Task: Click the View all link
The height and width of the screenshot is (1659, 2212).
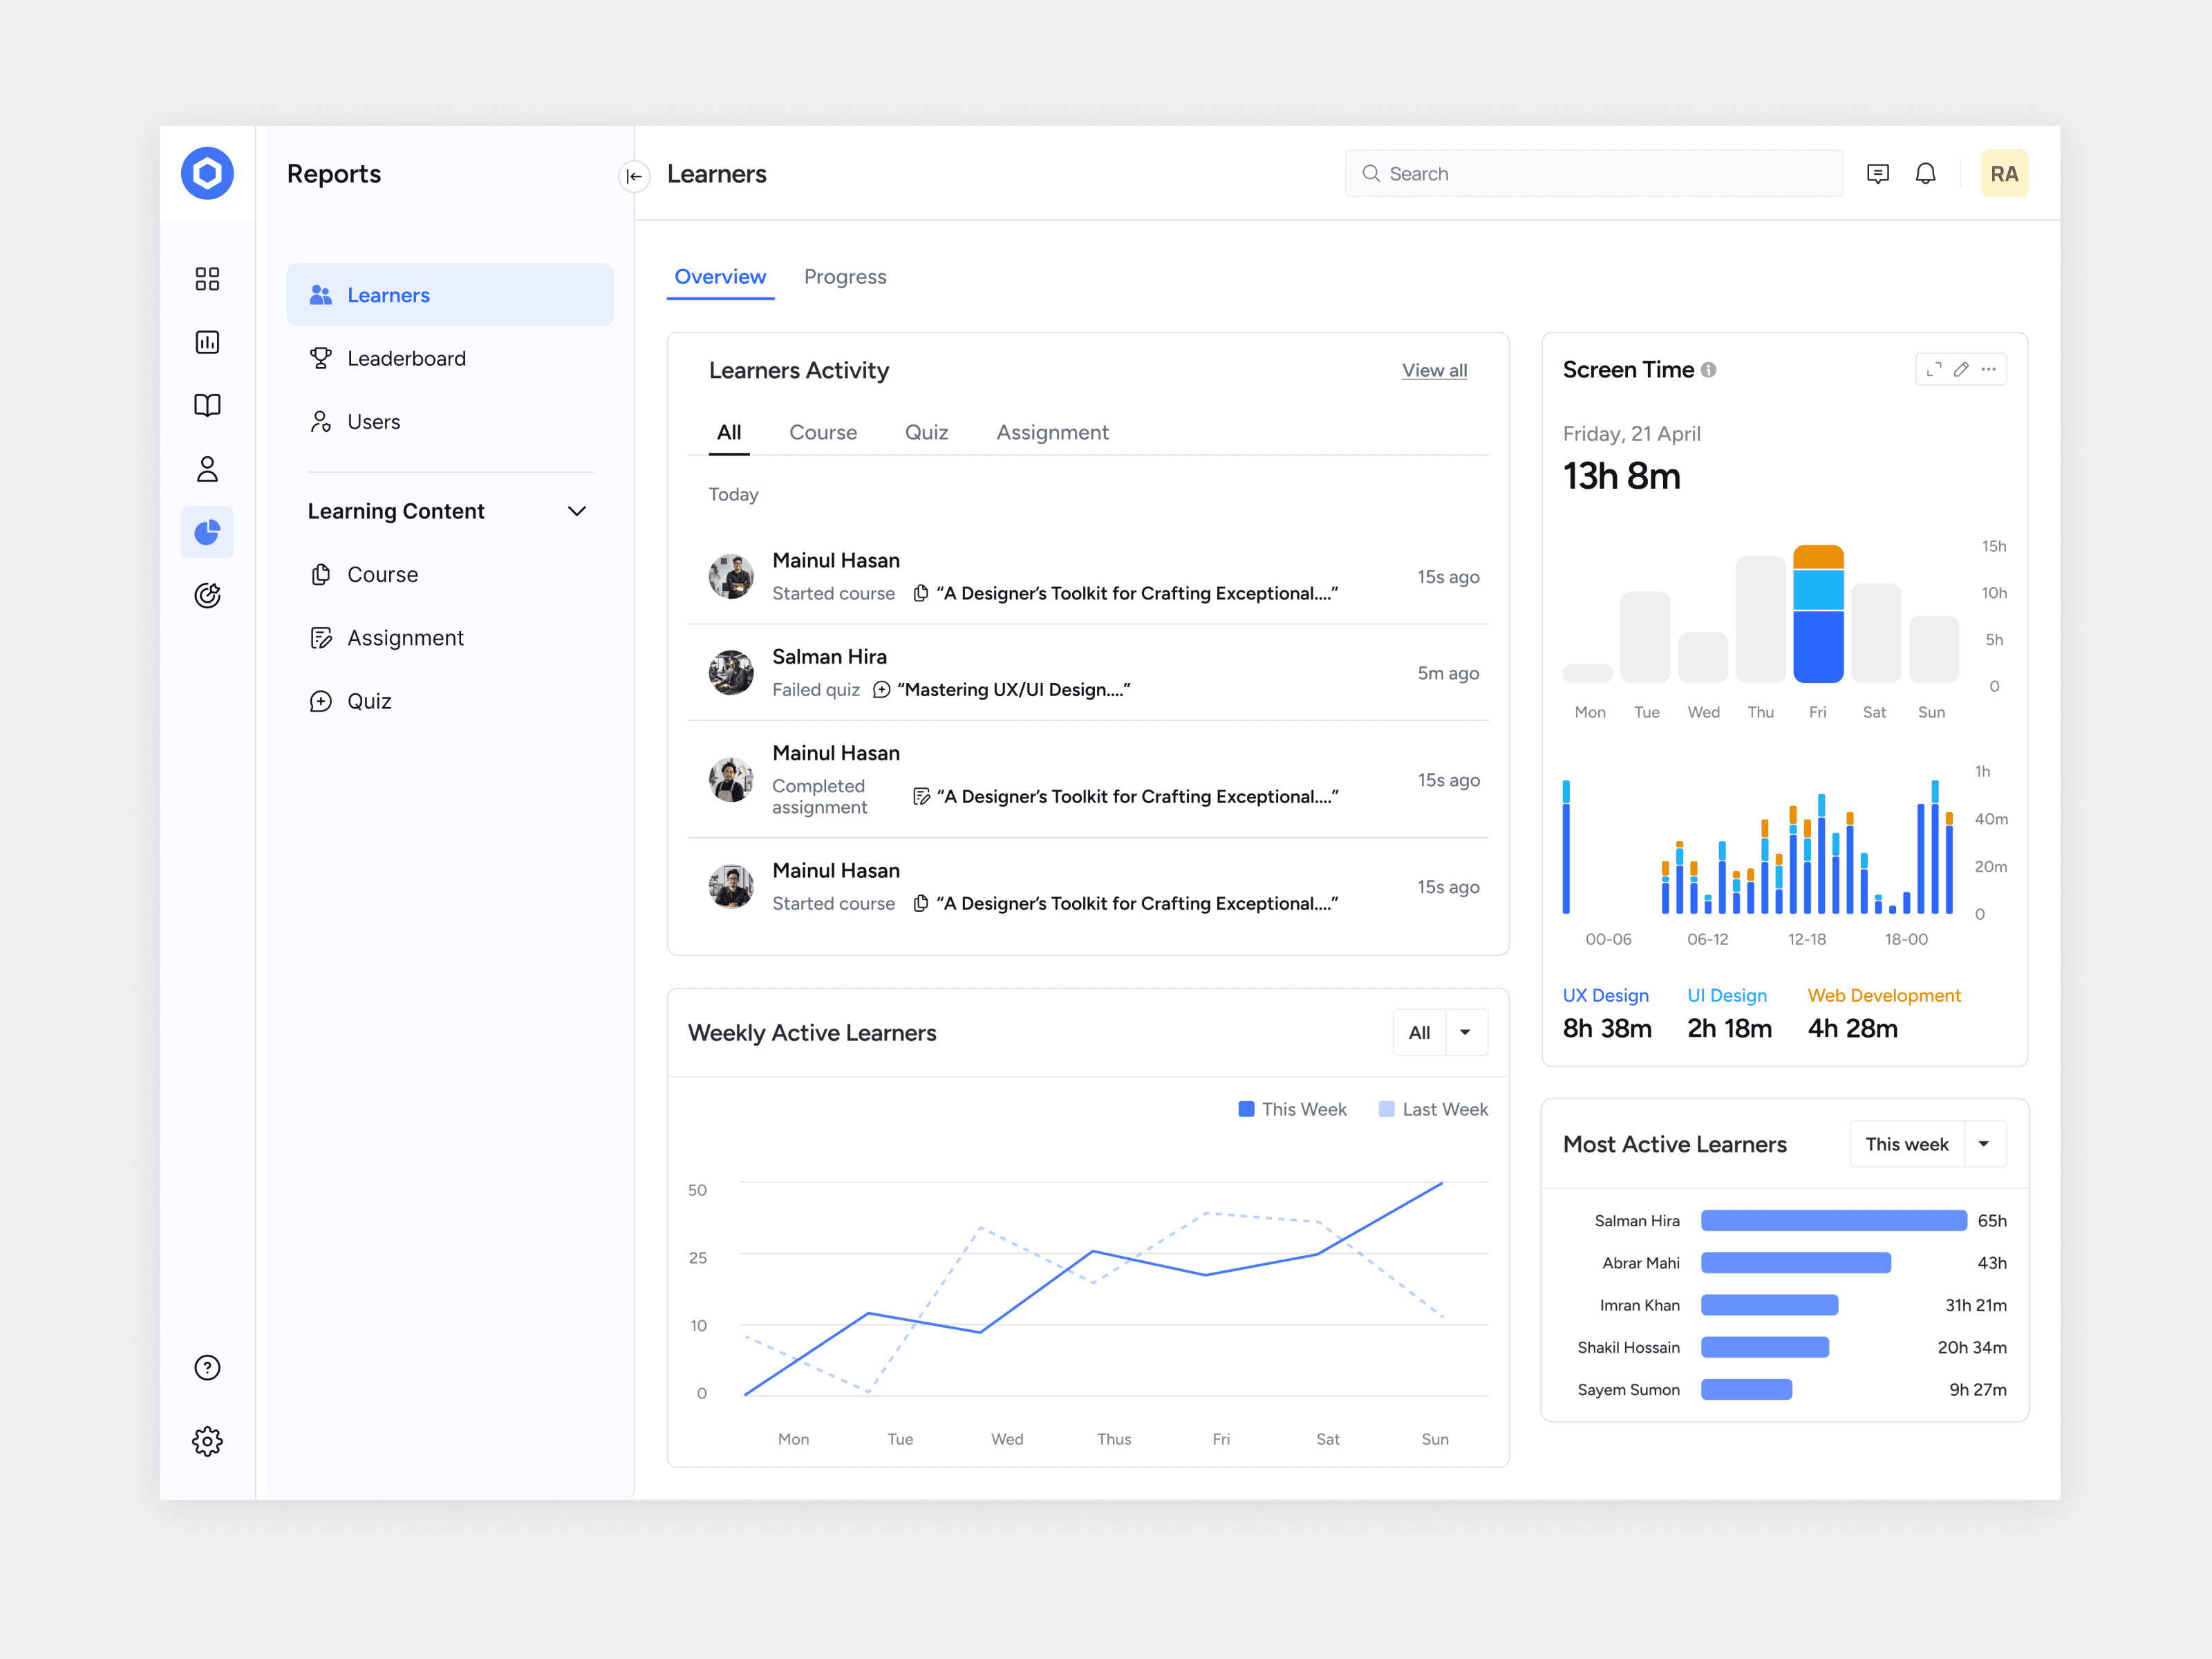Action: [1434, 370]
